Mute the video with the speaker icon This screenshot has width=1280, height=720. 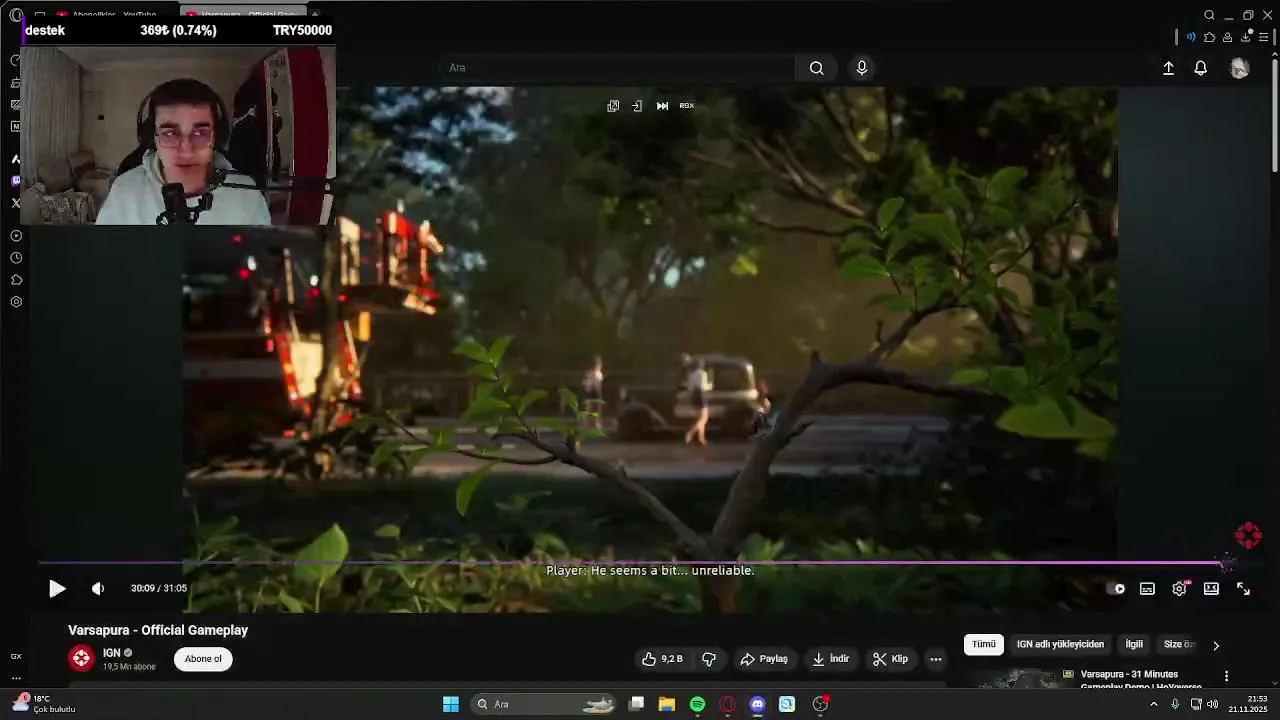98,589
